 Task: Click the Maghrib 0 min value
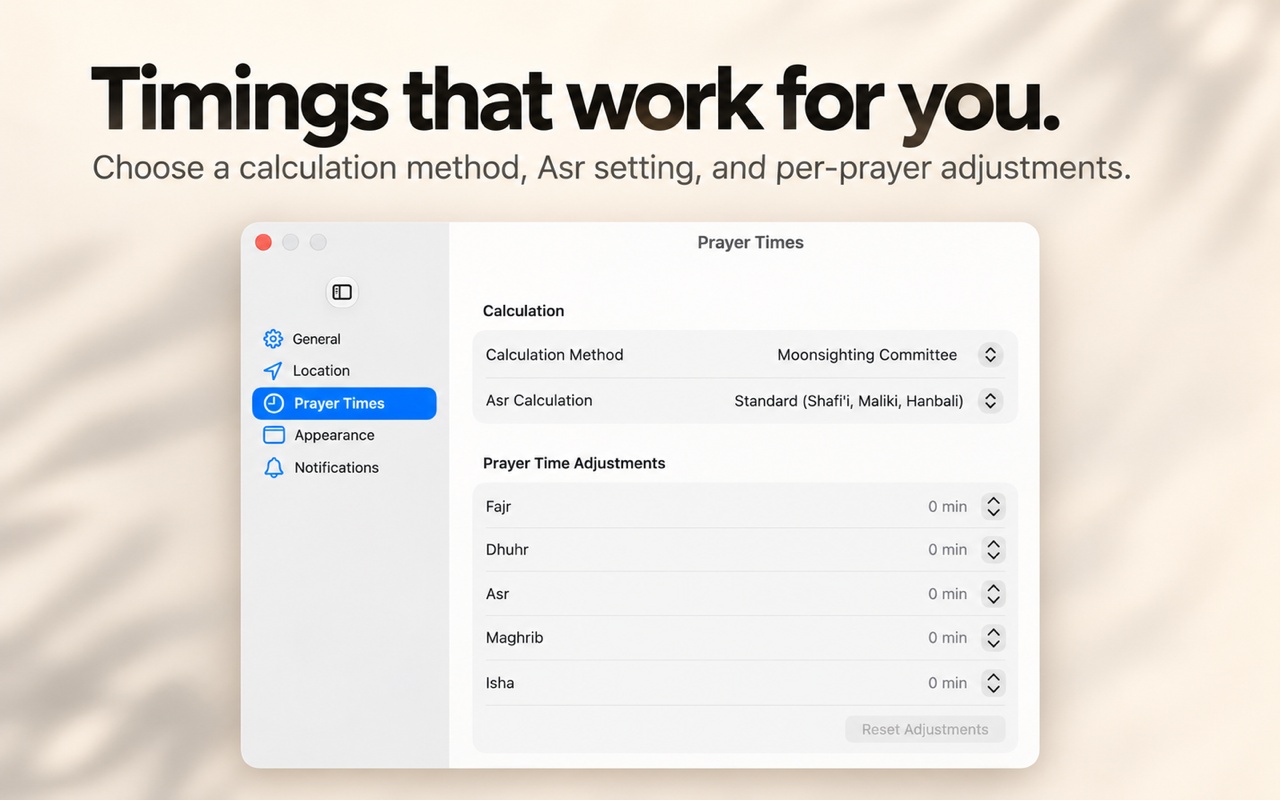tap(947, 638)
